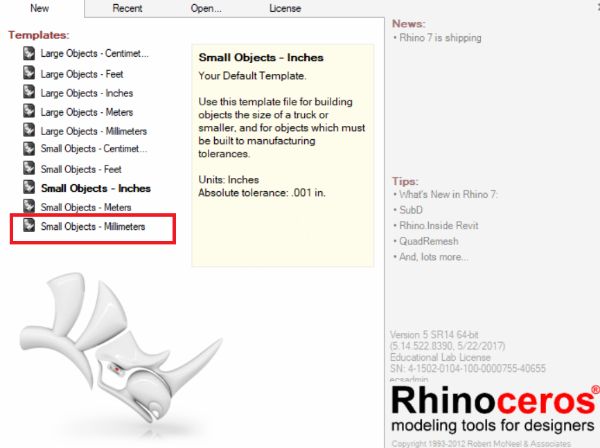Viewport: 600px width, 448px height.
Task: Click the icon beside Large Objects - Inches
Action: 29,92
